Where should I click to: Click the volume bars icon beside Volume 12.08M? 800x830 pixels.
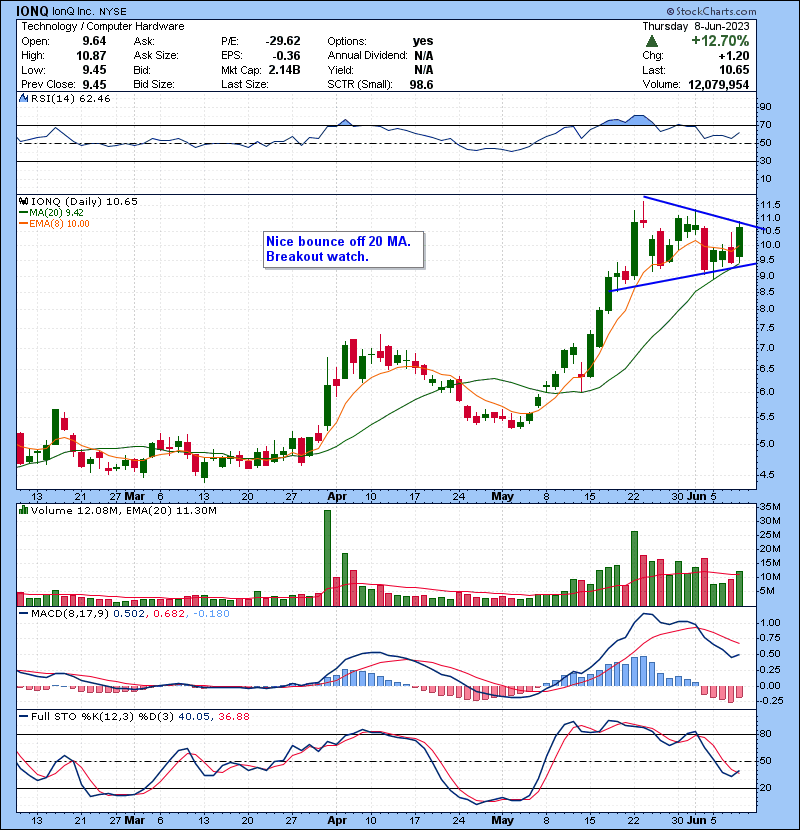tap(23, 510)
